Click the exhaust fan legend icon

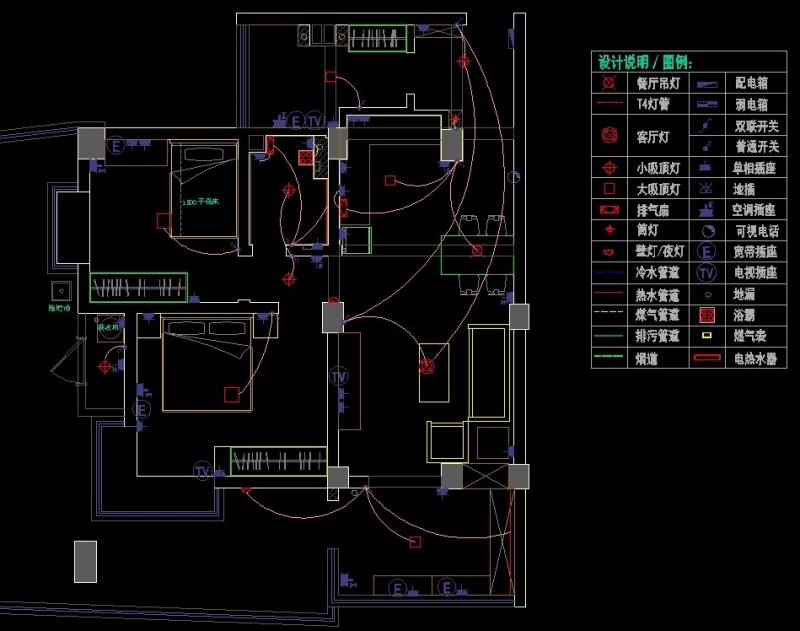[608, 210]
